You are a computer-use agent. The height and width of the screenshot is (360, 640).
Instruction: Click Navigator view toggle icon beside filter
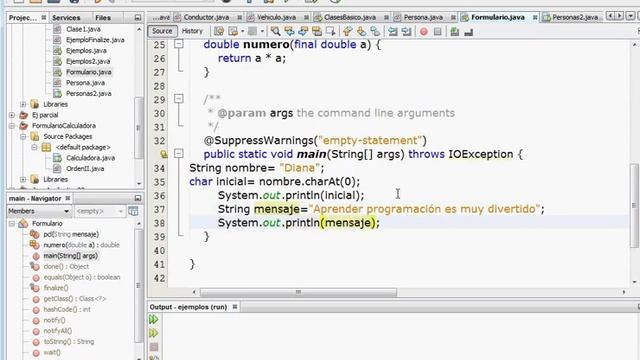coord(133,211)
